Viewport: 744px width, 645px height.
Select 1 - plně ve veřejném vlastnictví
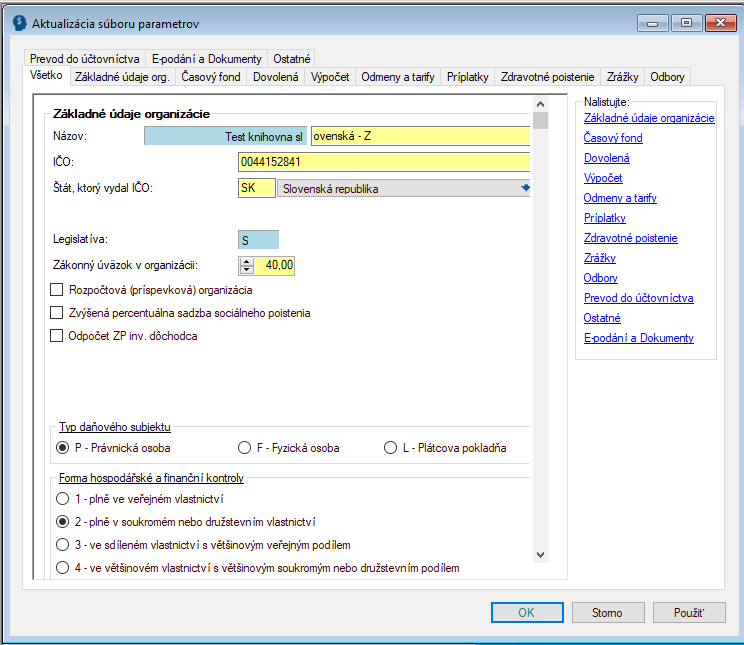tap(63, 499)
